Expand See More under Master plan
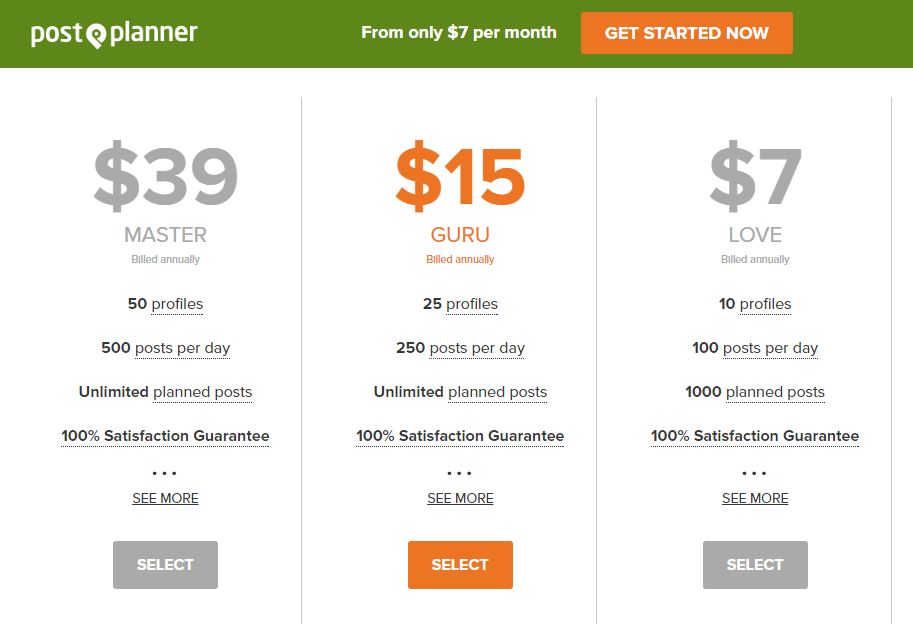 [x=165, y=498]
